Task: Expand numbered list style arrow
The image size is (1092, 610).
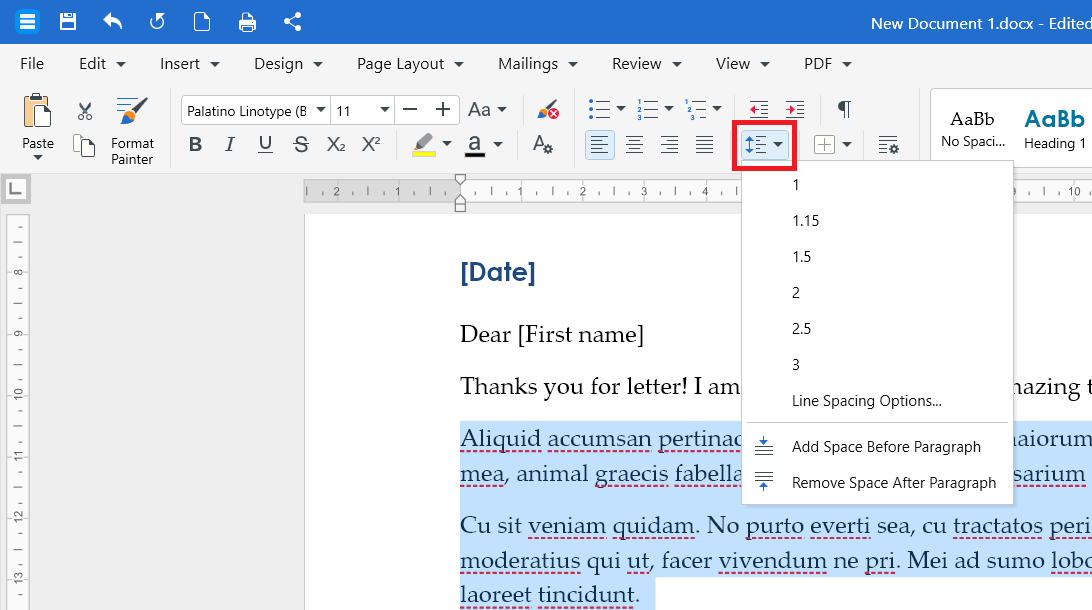Action: pyautogui.click(x=669, y=109)
